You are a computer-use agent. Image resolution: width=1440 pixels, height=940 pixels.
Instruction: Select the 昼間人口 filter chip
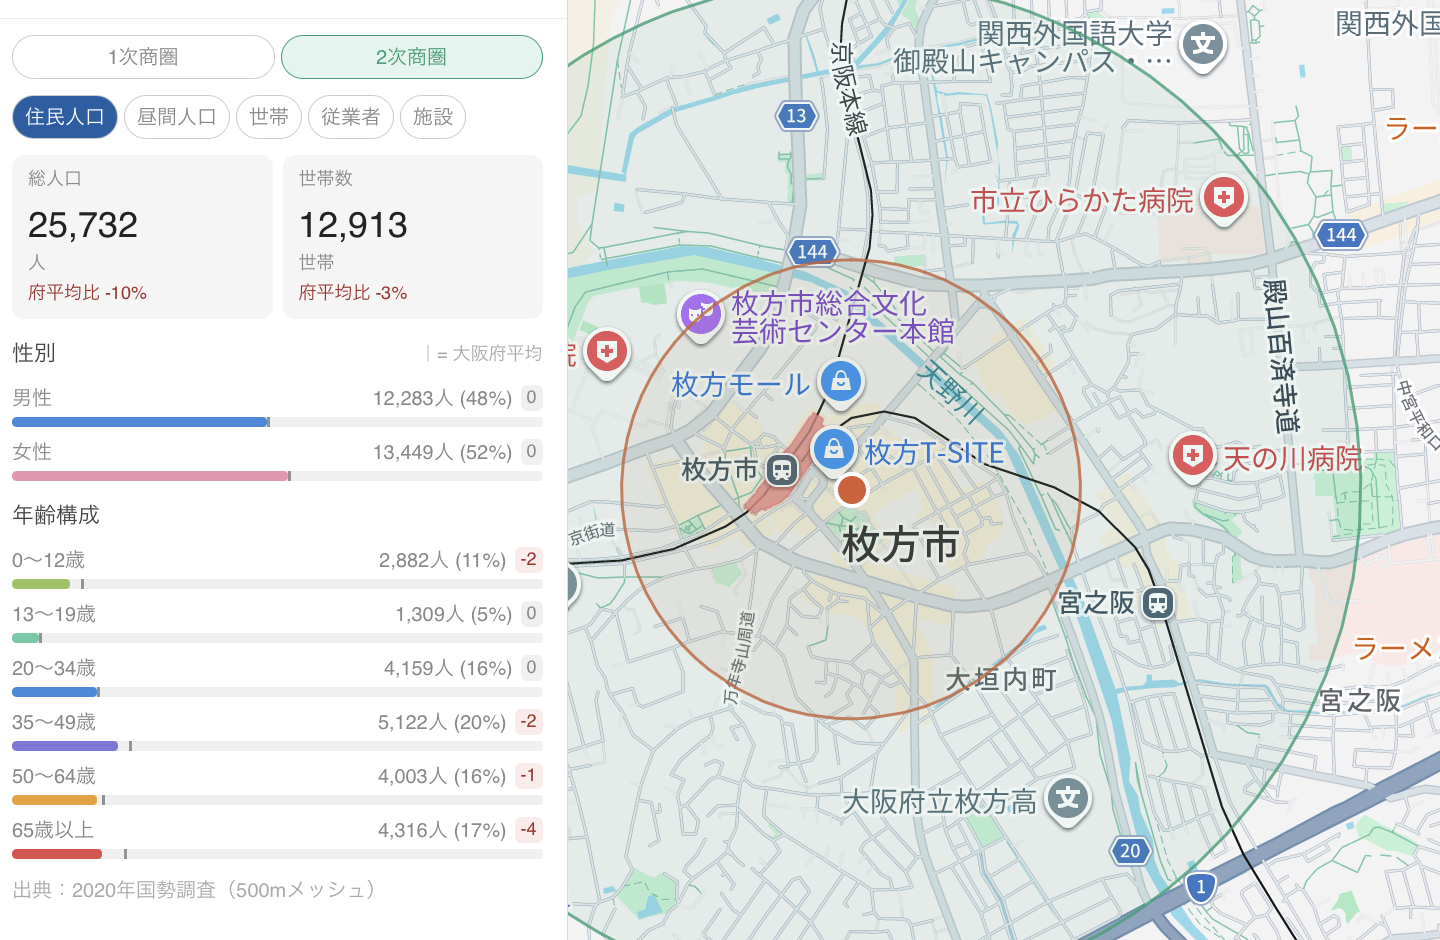coord(177,117)
